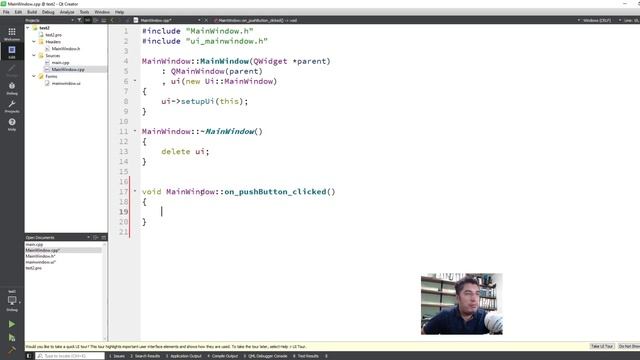Show the Search Results pane
This screenshot has width=640, height=360.
coord(145,356)
